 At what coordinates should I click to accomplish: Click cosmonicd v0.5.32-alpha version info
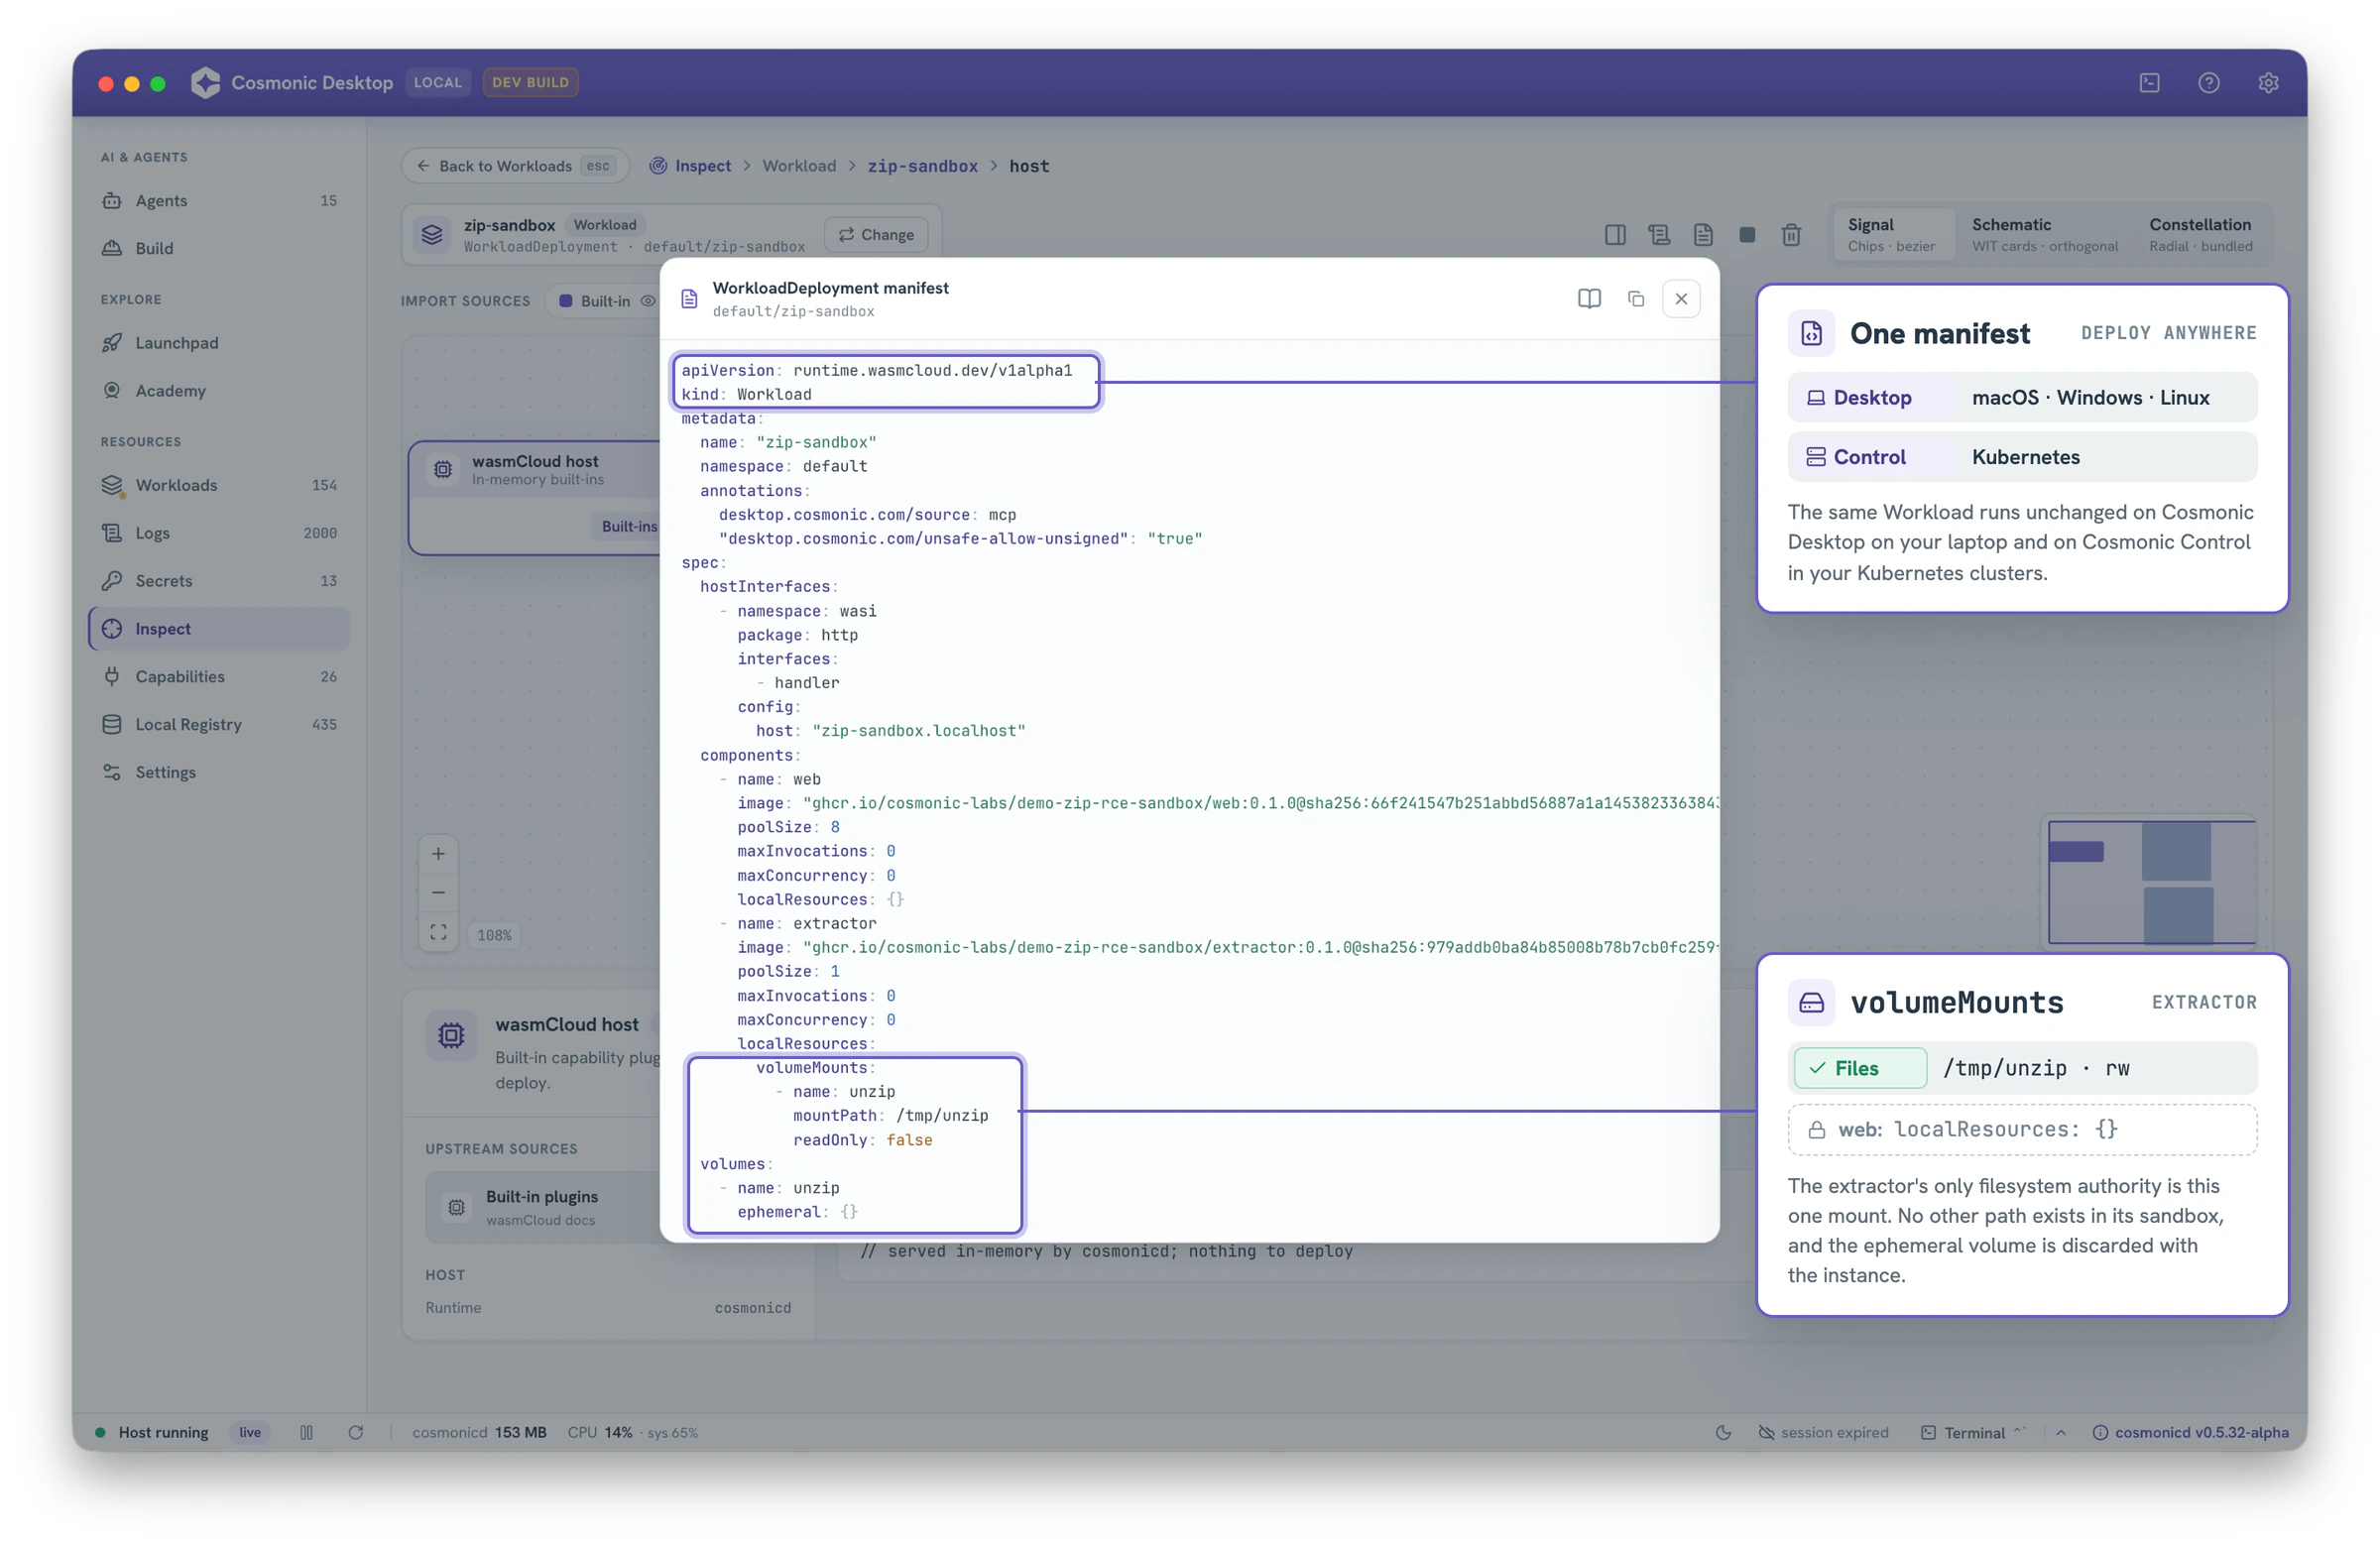pos(2190,1432)
